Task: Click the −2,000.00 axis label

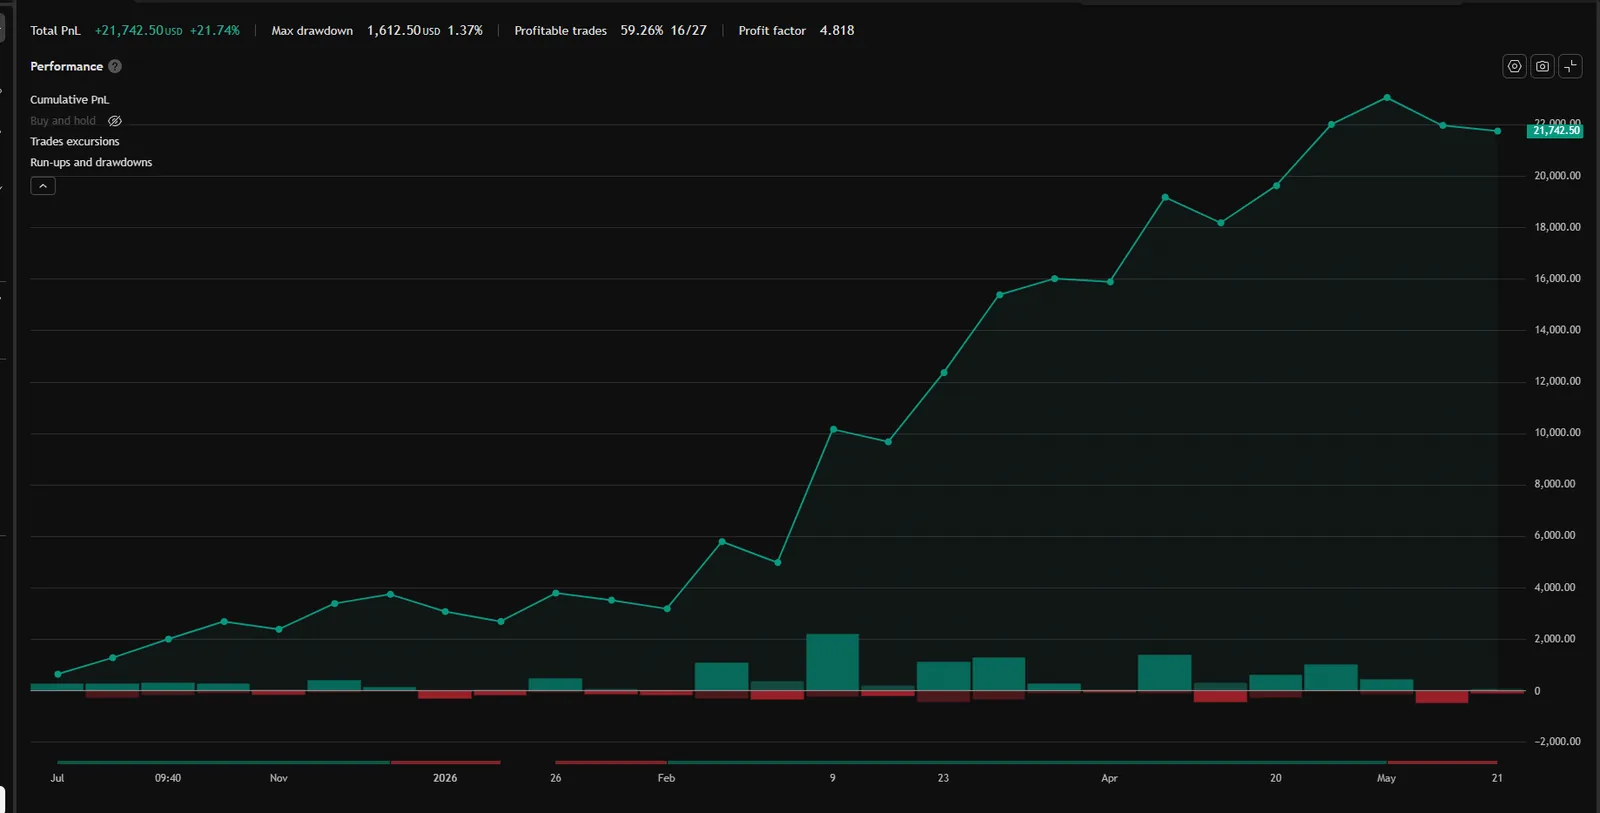Action: pyautogui.click(x=1557, y=742)
